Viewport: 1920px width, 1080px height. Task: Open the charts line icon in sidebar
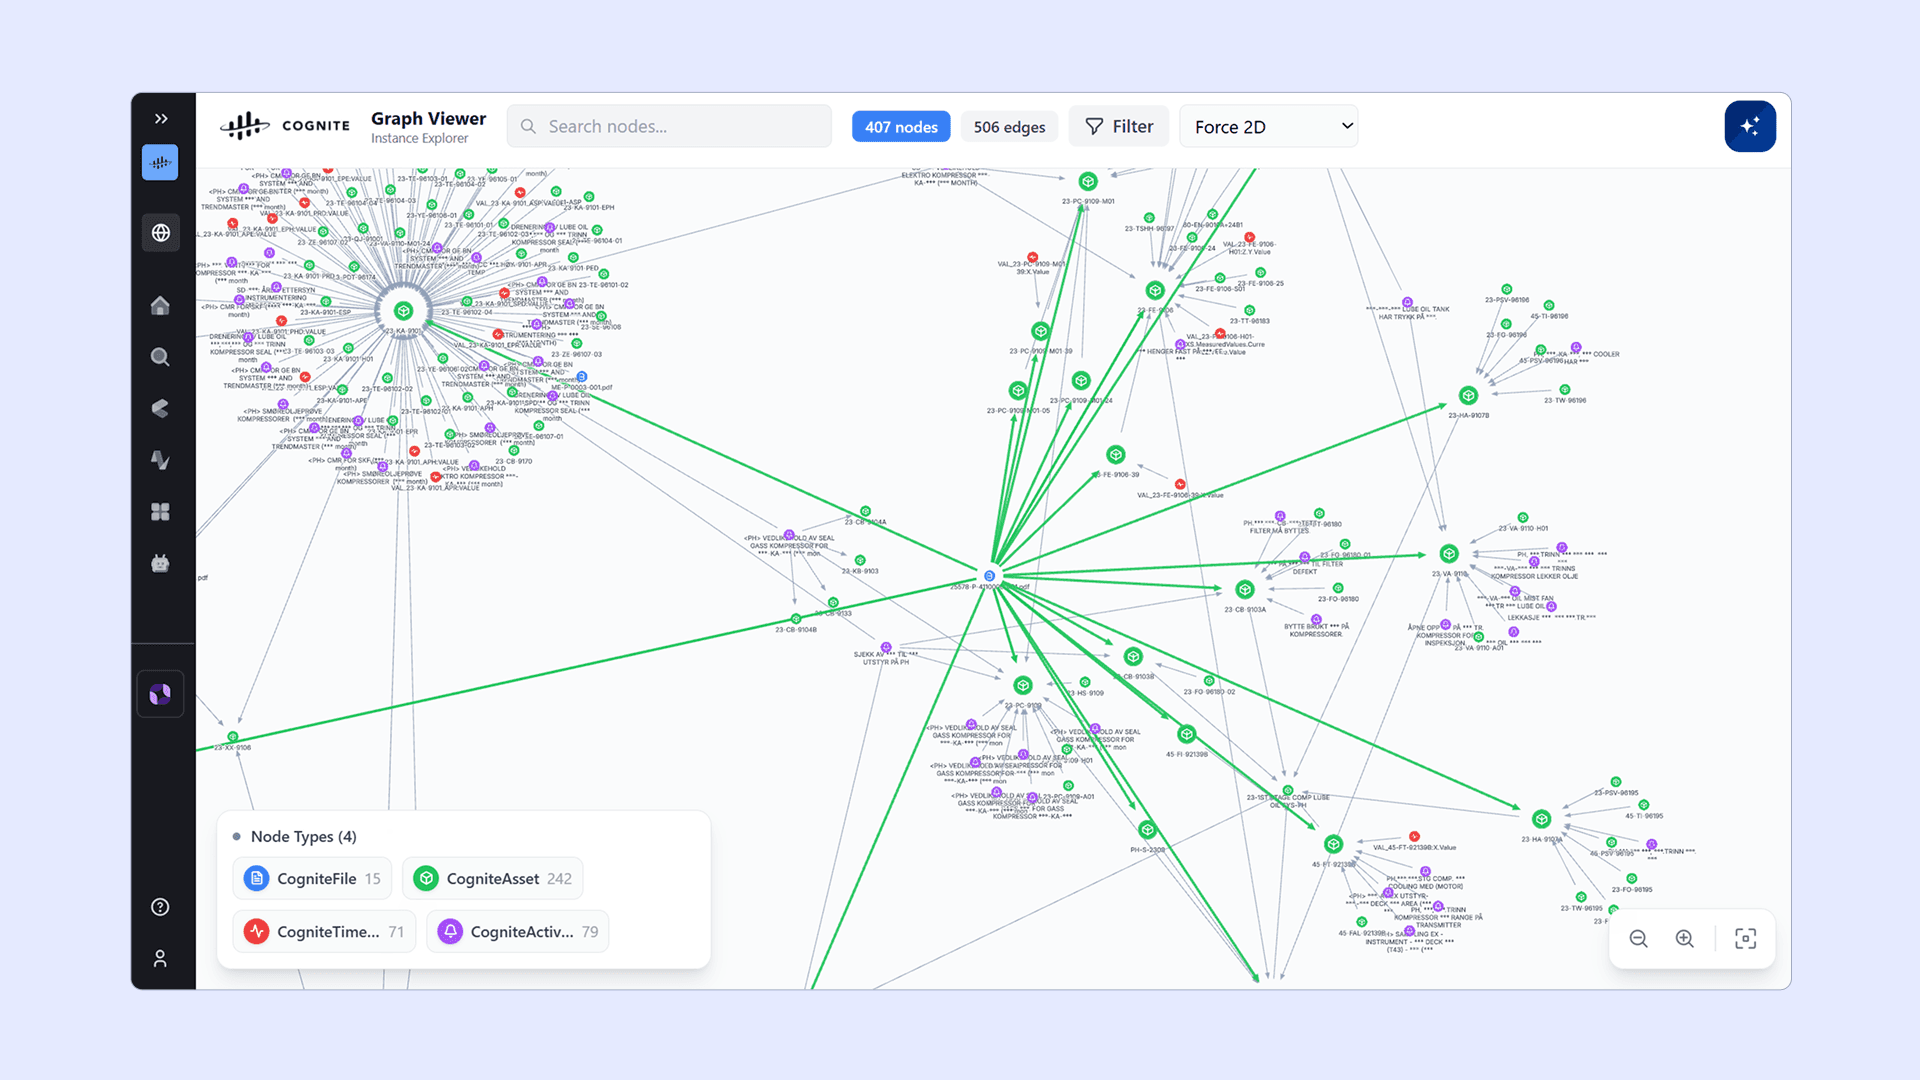click(x=160, y=460)
